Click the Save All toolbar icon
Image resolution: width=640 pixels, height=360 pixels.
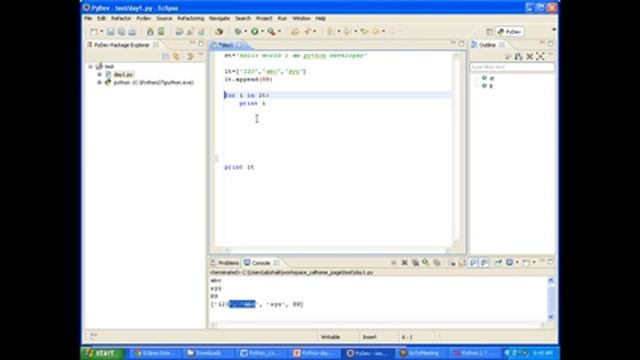pos(121,31)
